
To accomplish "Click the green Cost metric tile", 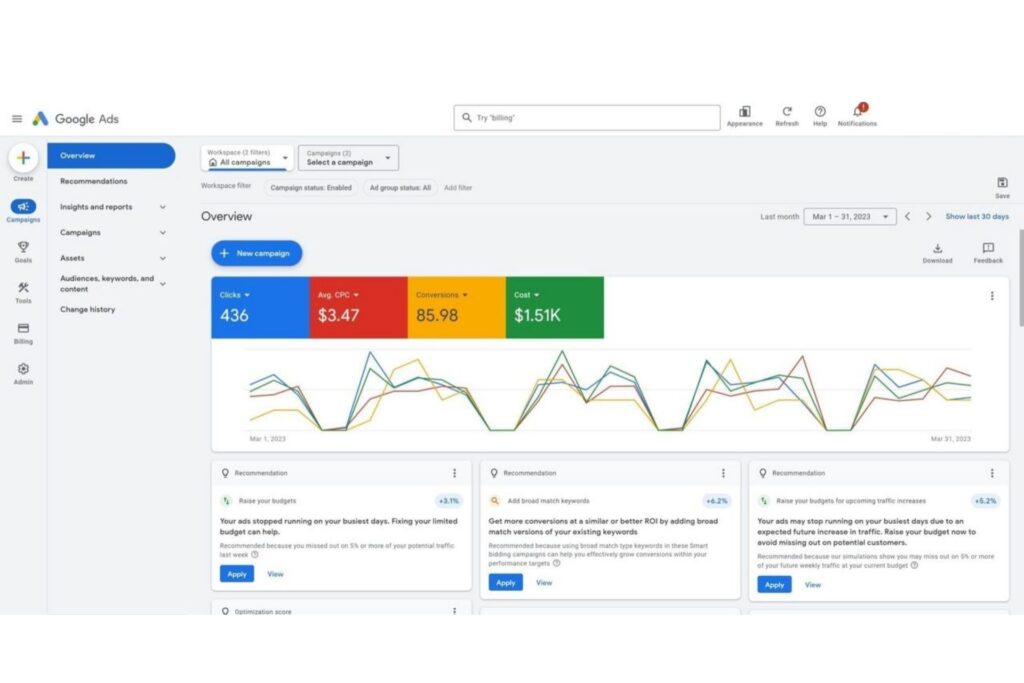I will point(554,308).
